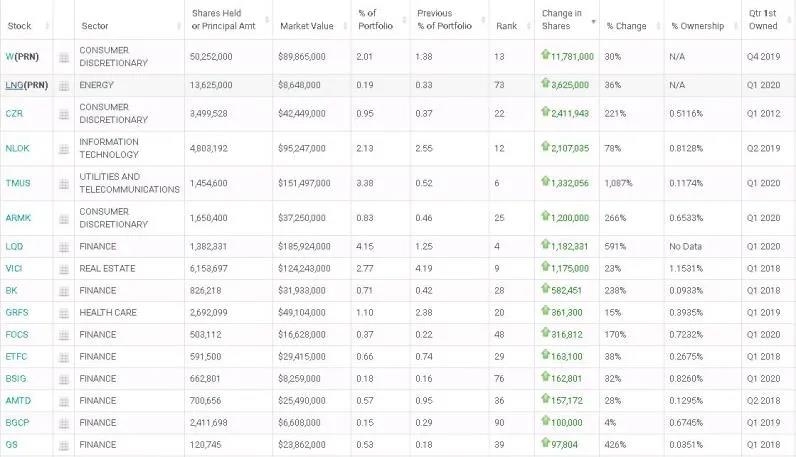This screenshot has width=796, height=457.
Task: Sort by the % Ownership column
Action: coord(697,26)
